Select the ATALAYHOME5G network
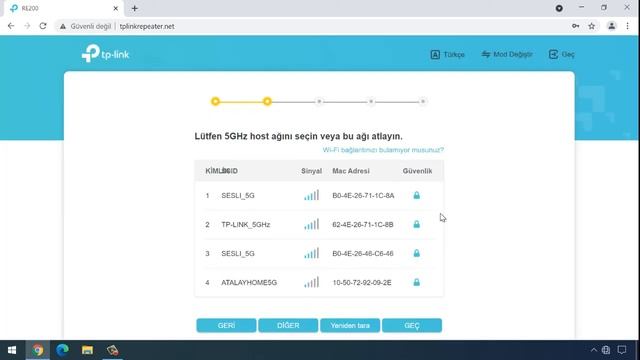 pos(319,282)
